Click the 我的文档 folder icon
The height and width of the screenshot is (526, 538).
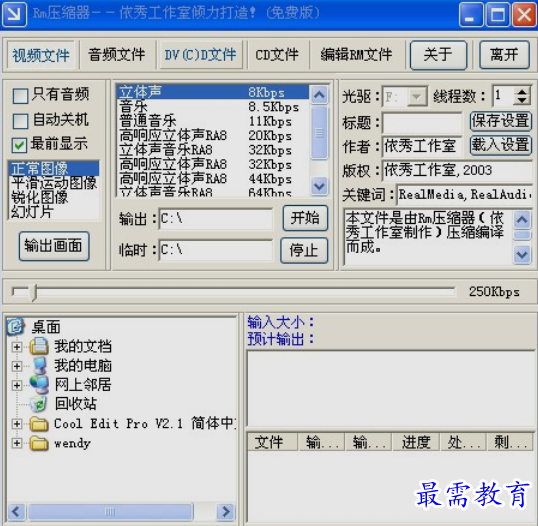(x=39, y=346)
